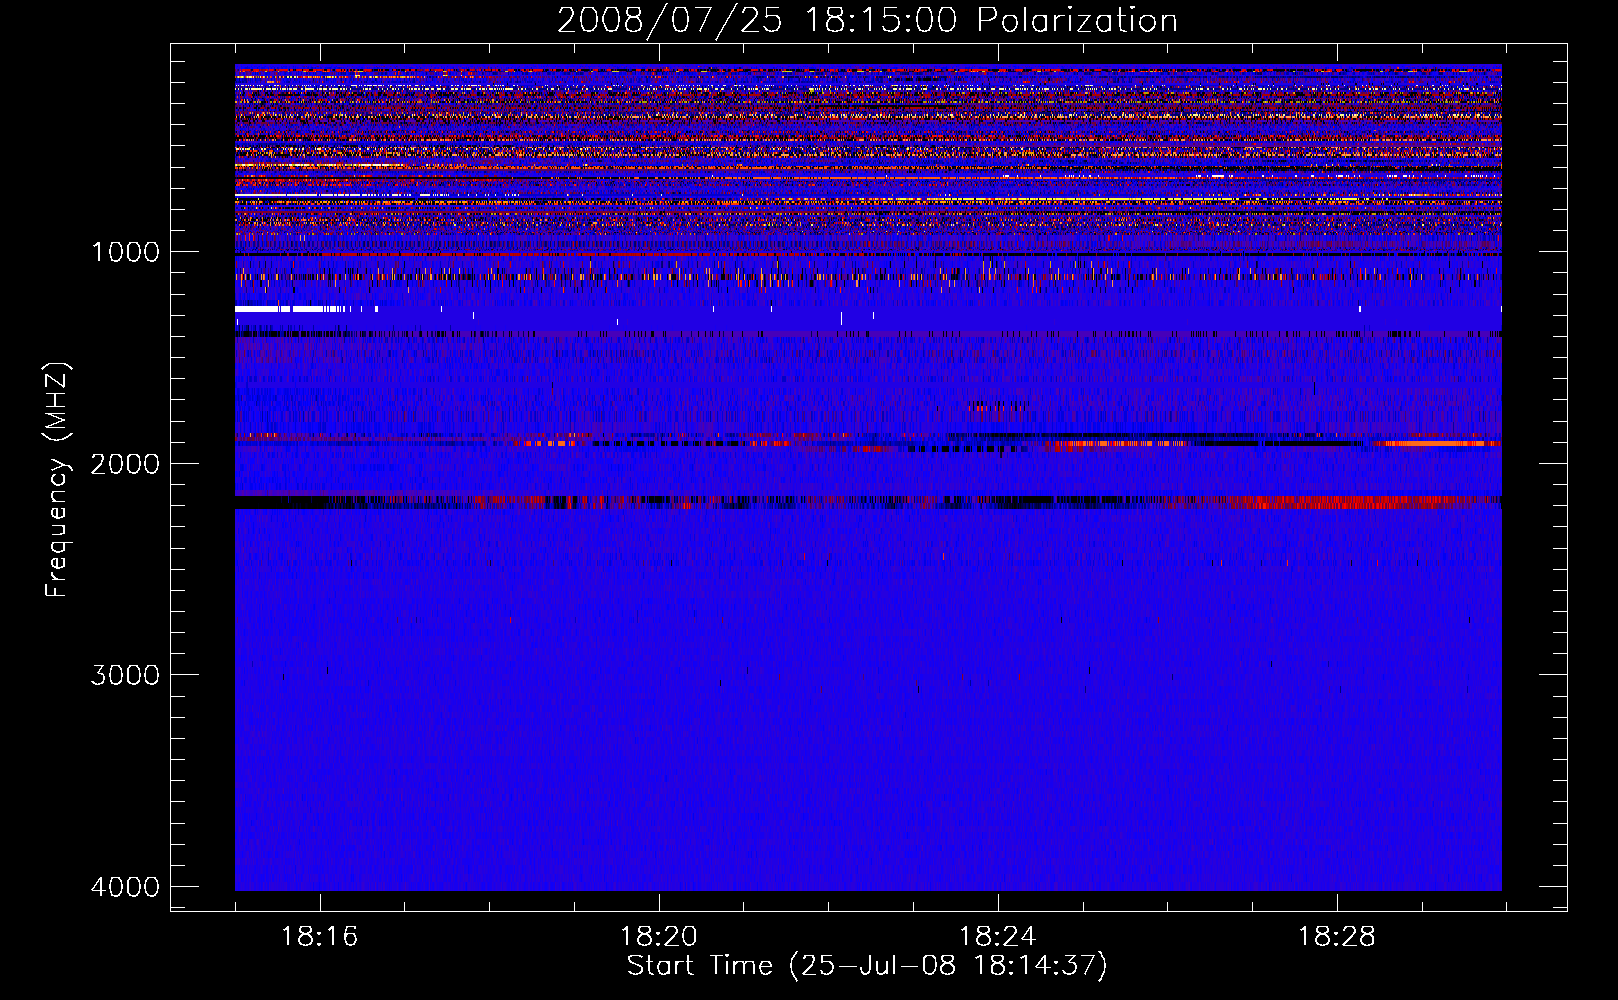Click the 18:28 time tick label
Viewport: 1618px width, 1000px height.
click(x=1336, y=937)
